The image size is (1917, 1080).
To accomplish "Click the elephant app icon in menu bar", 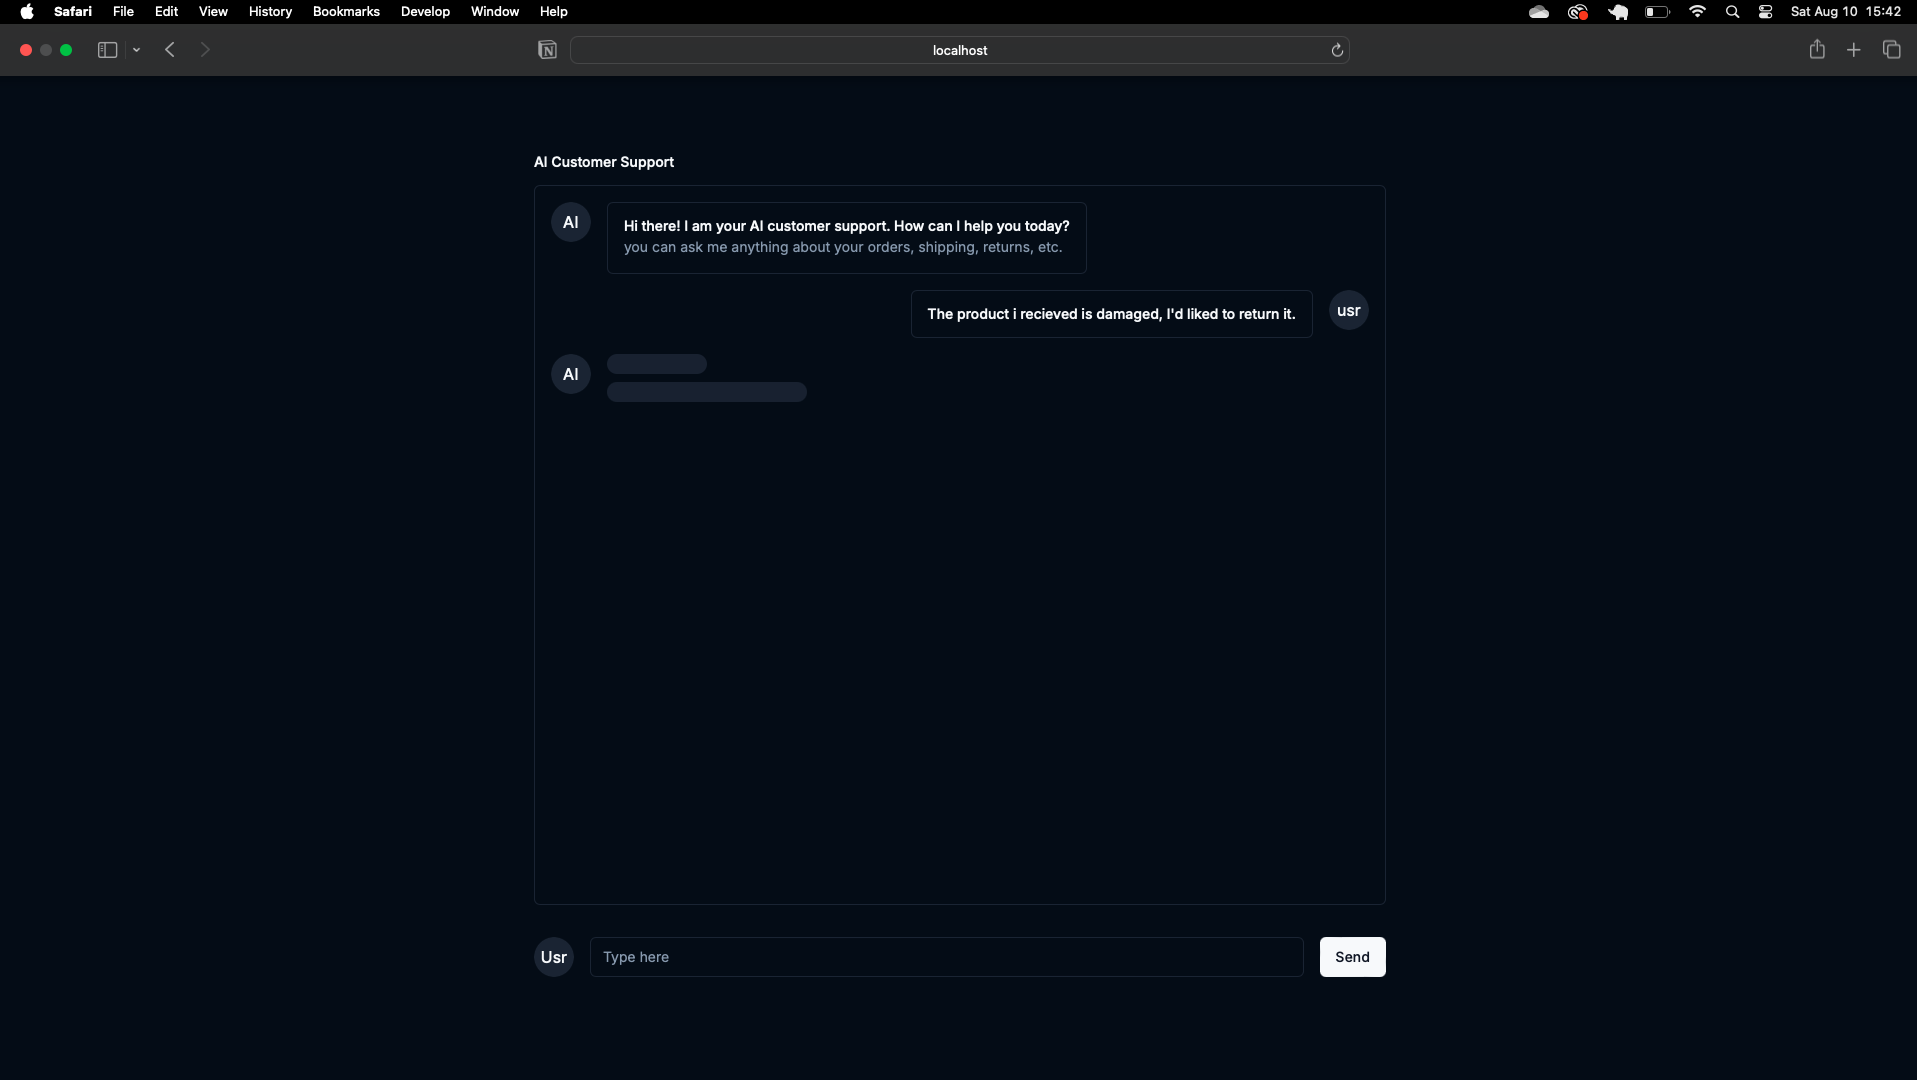I will [1617, 12].
